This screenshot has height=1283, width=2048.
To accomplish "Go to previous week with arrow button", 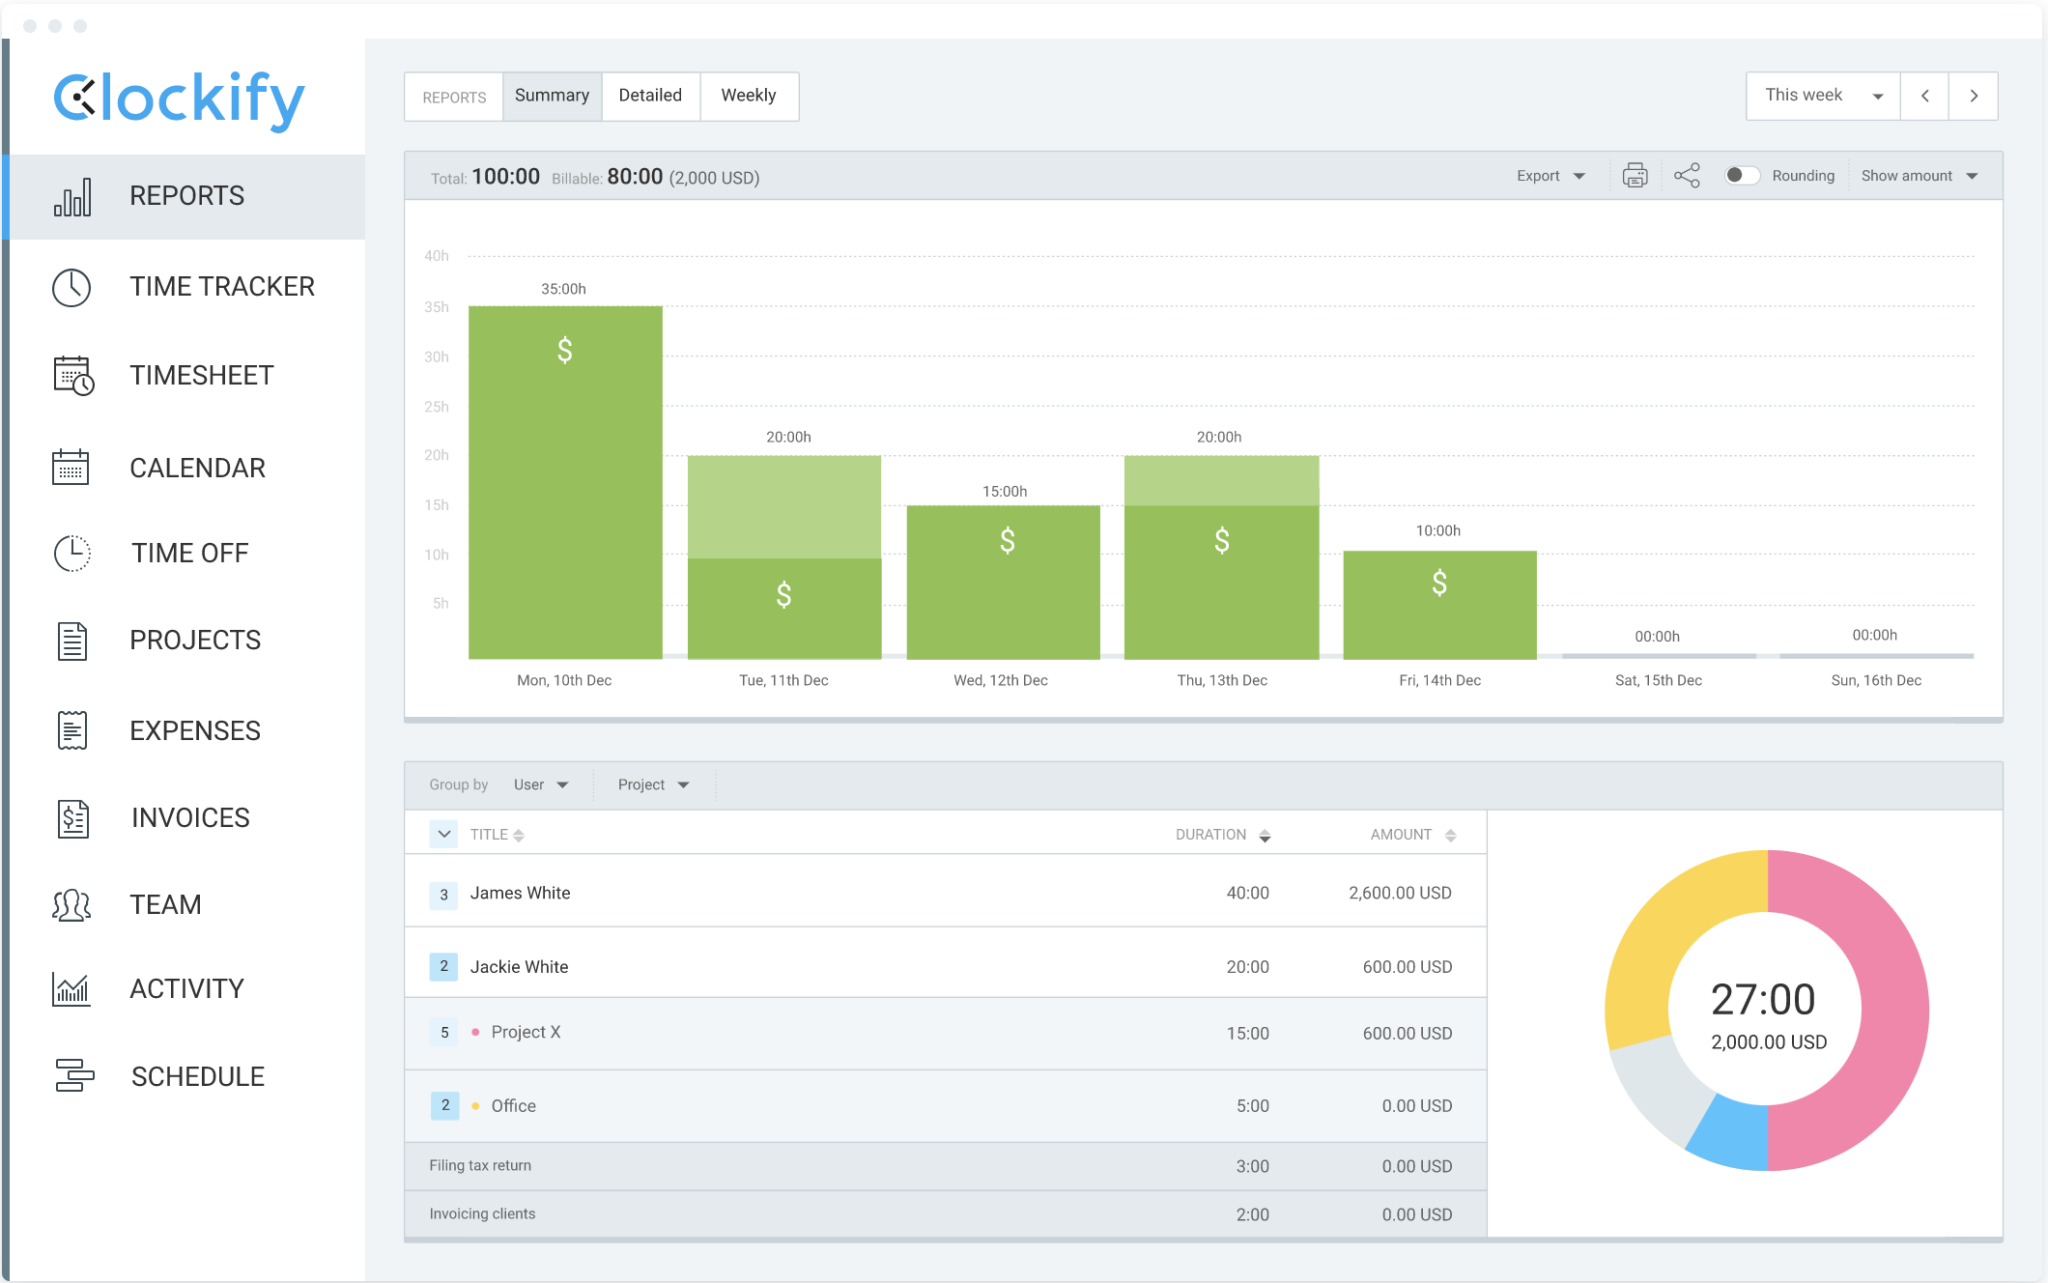I will (x=1924, y=95).
